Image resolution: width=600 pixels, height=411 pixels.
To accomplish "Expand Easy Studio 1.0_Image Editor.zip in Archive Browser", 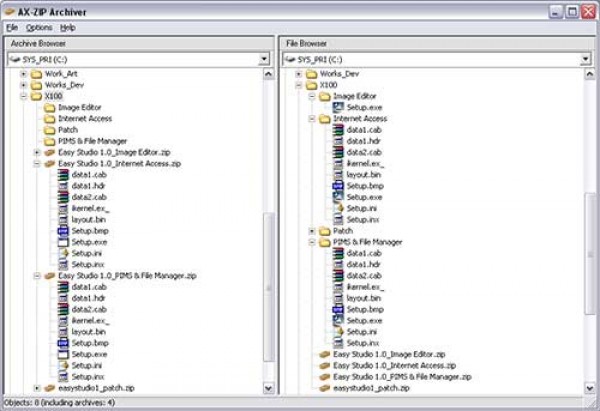I will (x=37, y=152).
